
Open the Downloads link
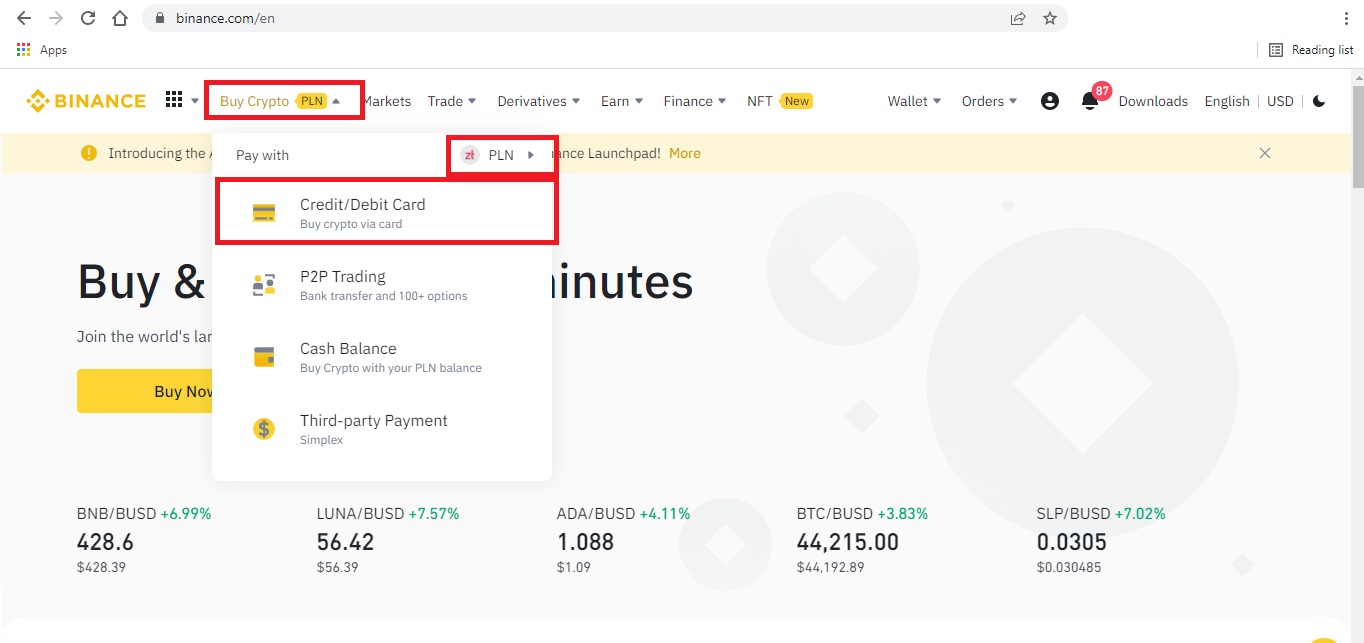point(1153,101)
